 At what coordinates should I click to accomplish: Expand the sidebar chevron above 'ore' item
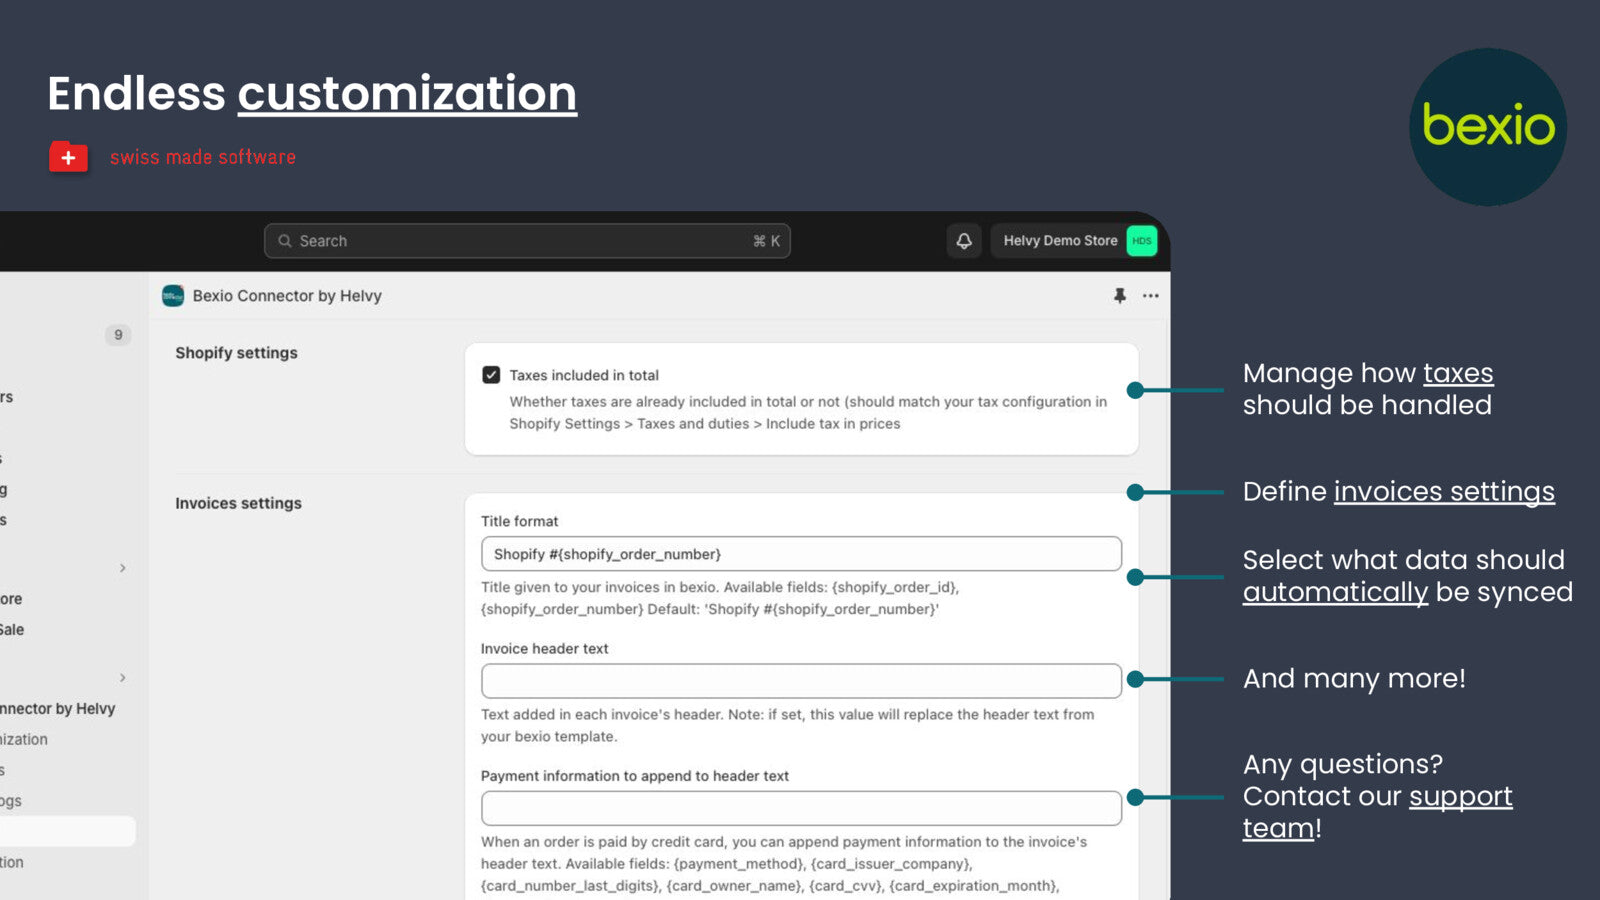[123, 568]
